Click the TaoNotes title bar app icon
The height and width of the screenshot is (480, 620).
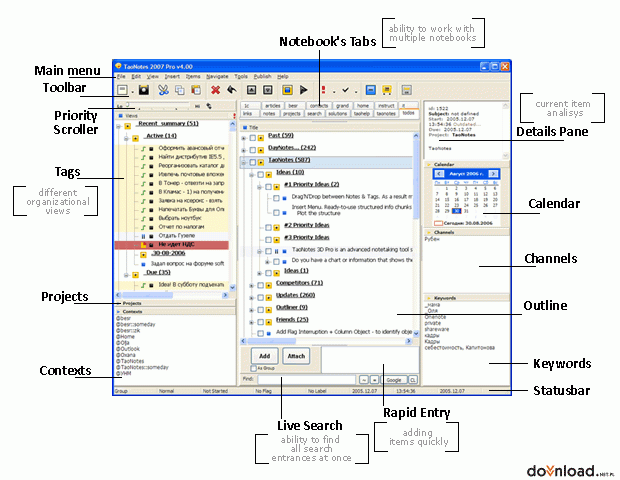[118, 66]
